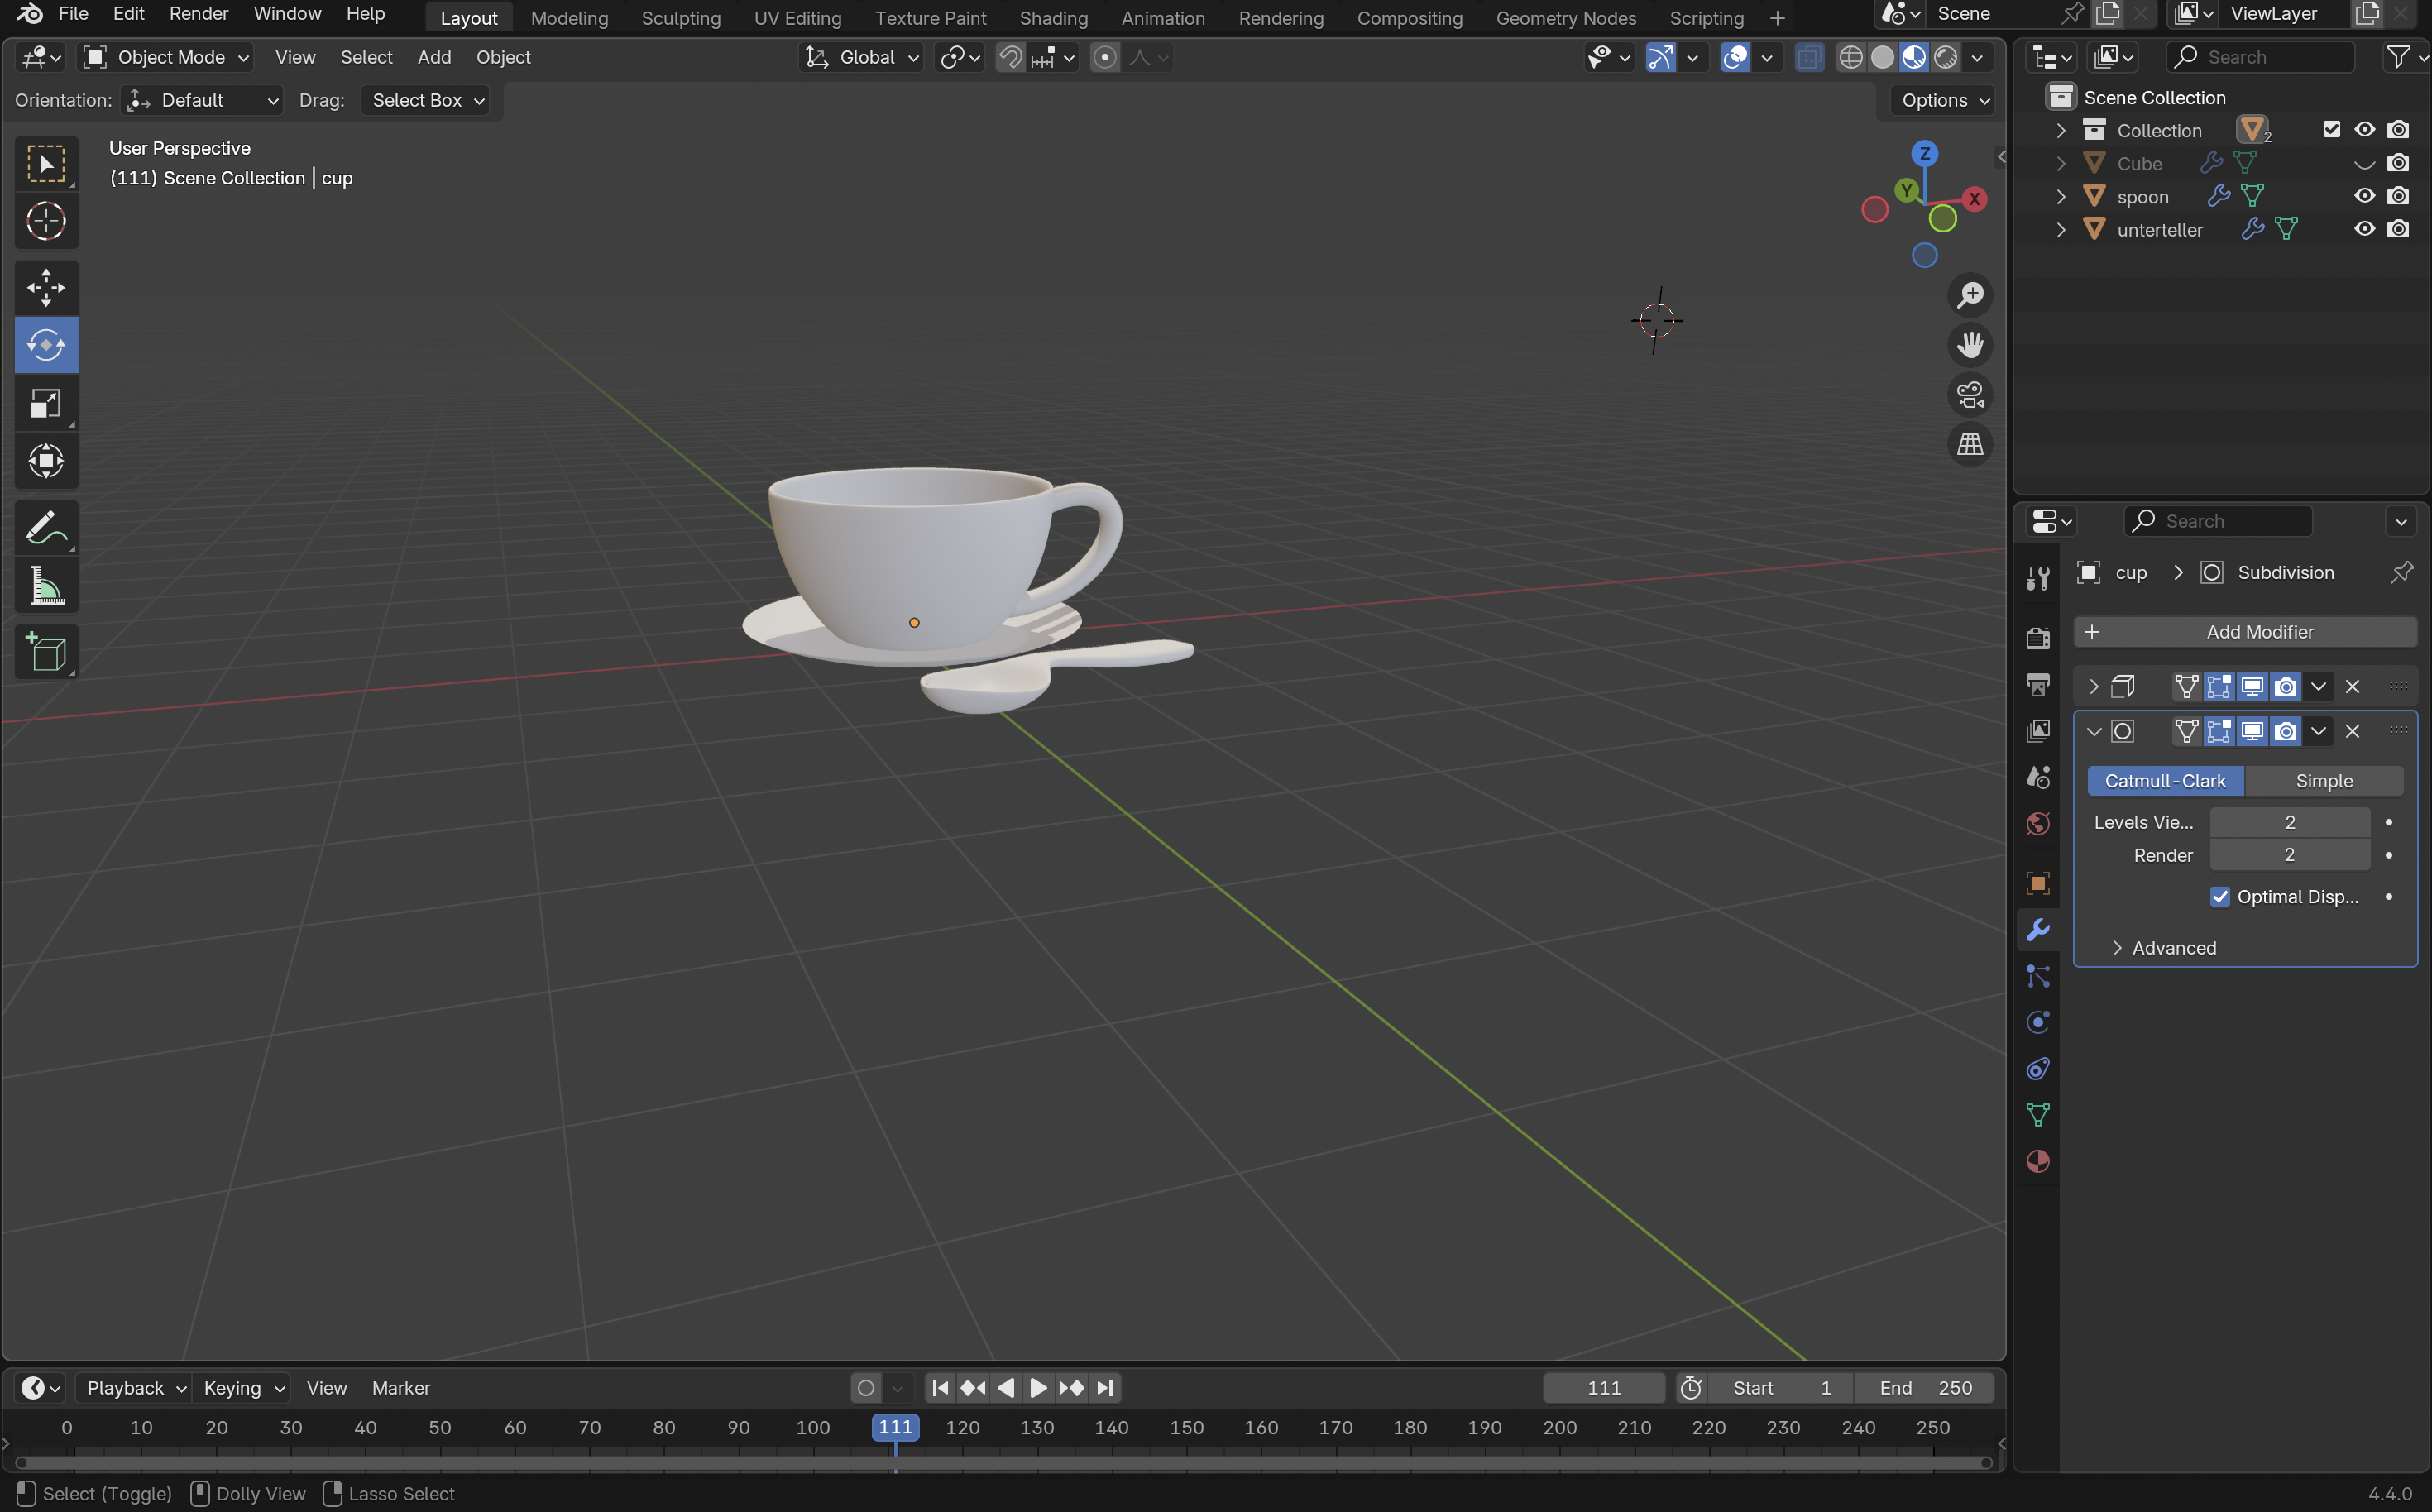Choose the Annotate pencil tool

(x=46, y=528)
